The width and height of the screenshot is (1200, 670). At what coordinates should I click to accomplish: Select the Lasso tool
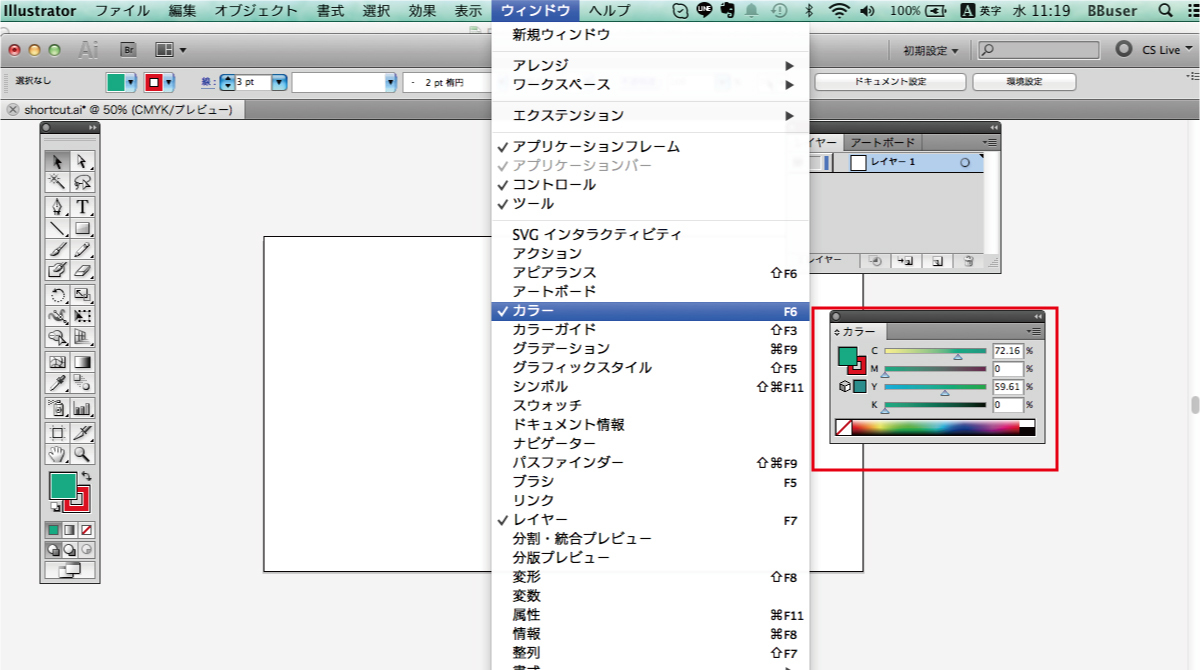coord(82,182)
